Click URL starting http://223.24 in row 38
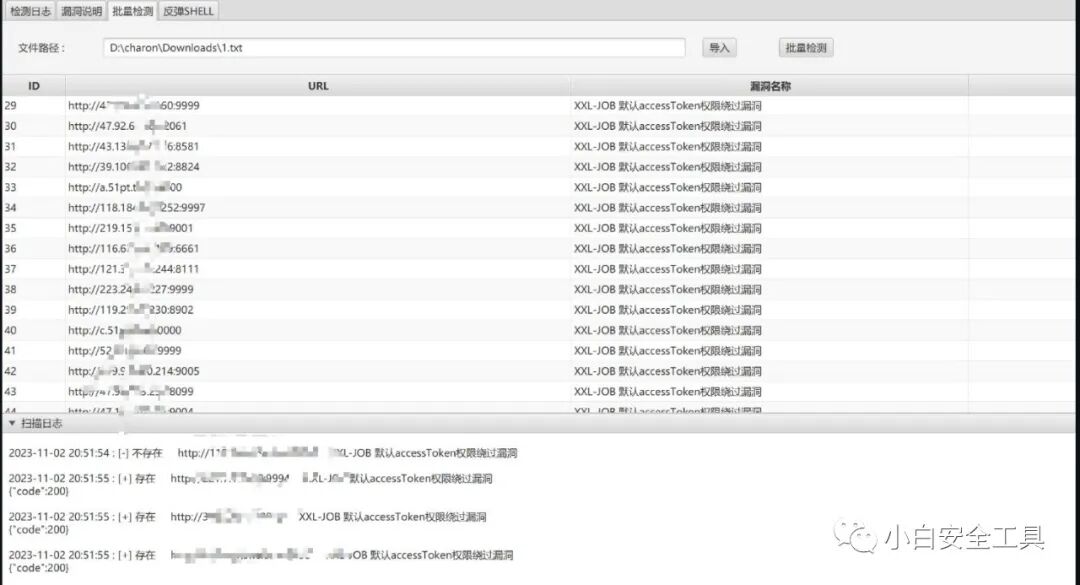The width and height of the screenshot is (1080, 585). [x=130, y=289]
